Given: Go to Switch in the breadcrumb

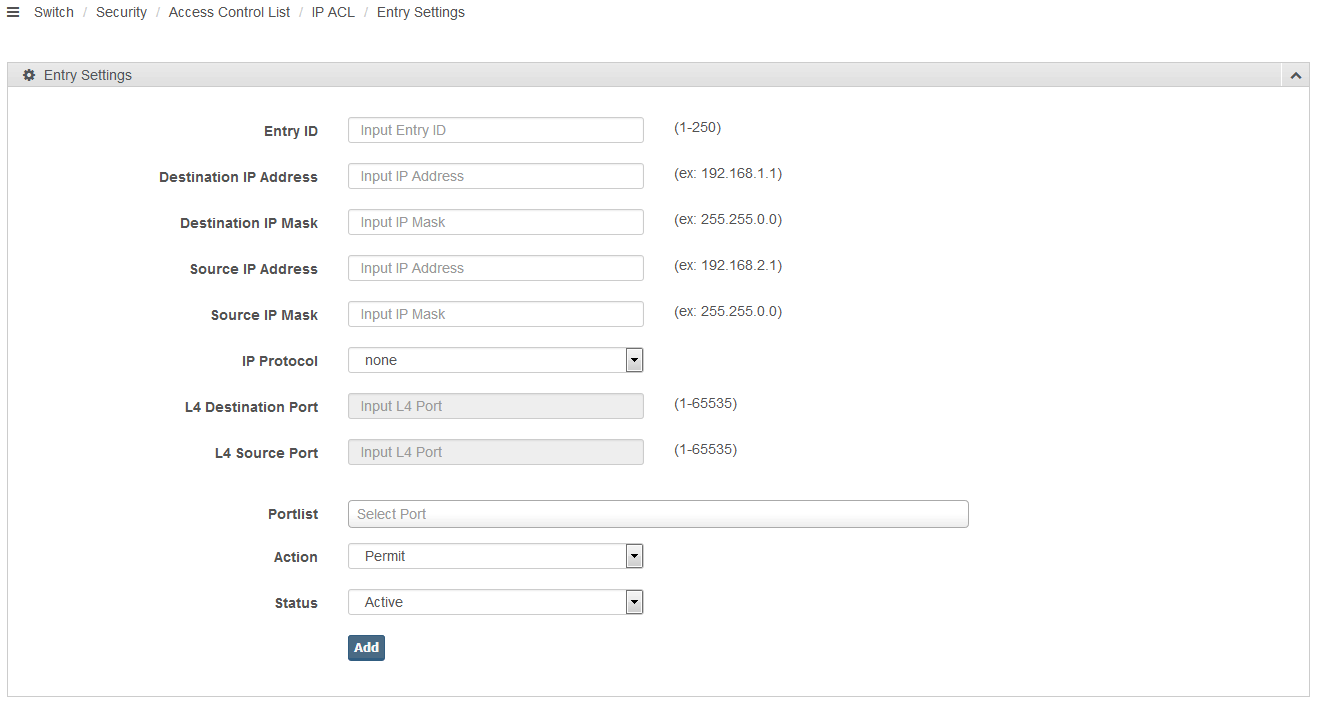Looking at the screenshot, I should point(54,12).
